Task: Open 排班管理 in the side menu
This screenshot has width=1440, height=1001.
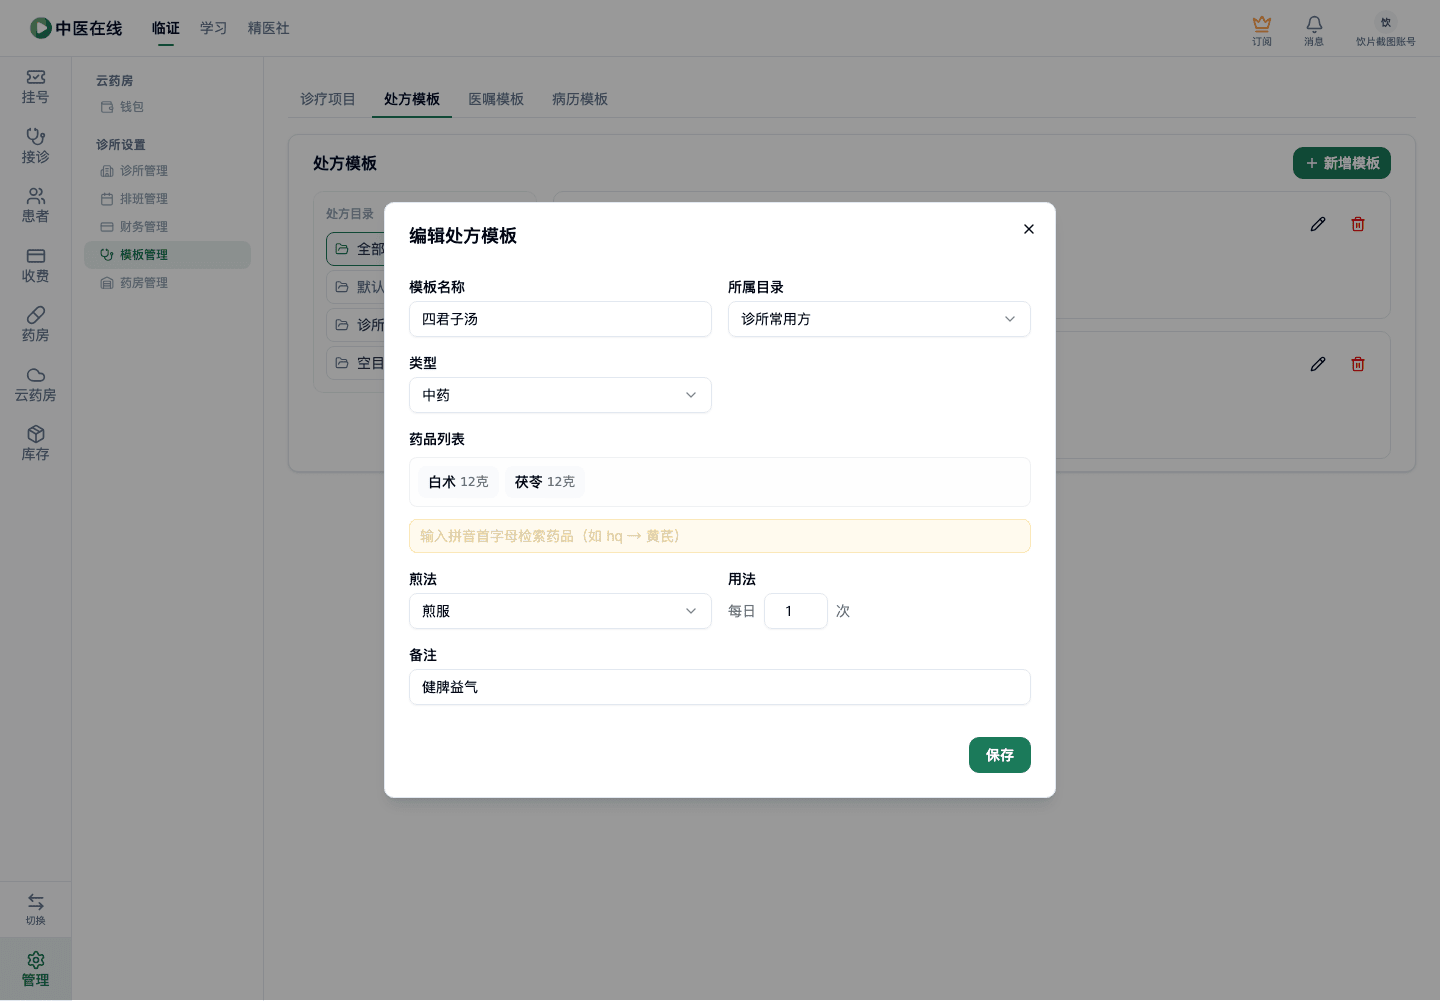Action: point(167,199)
